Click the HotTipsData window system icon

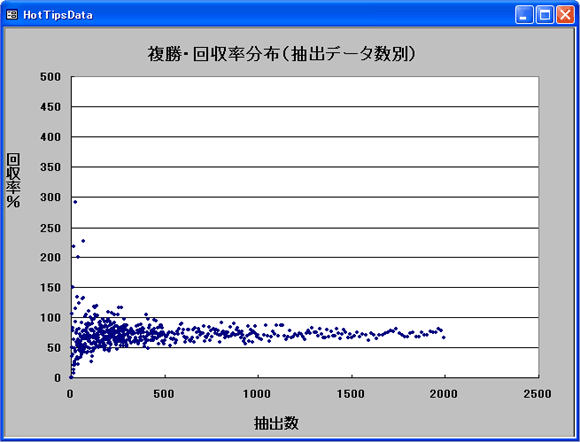[x=12, y=15]
